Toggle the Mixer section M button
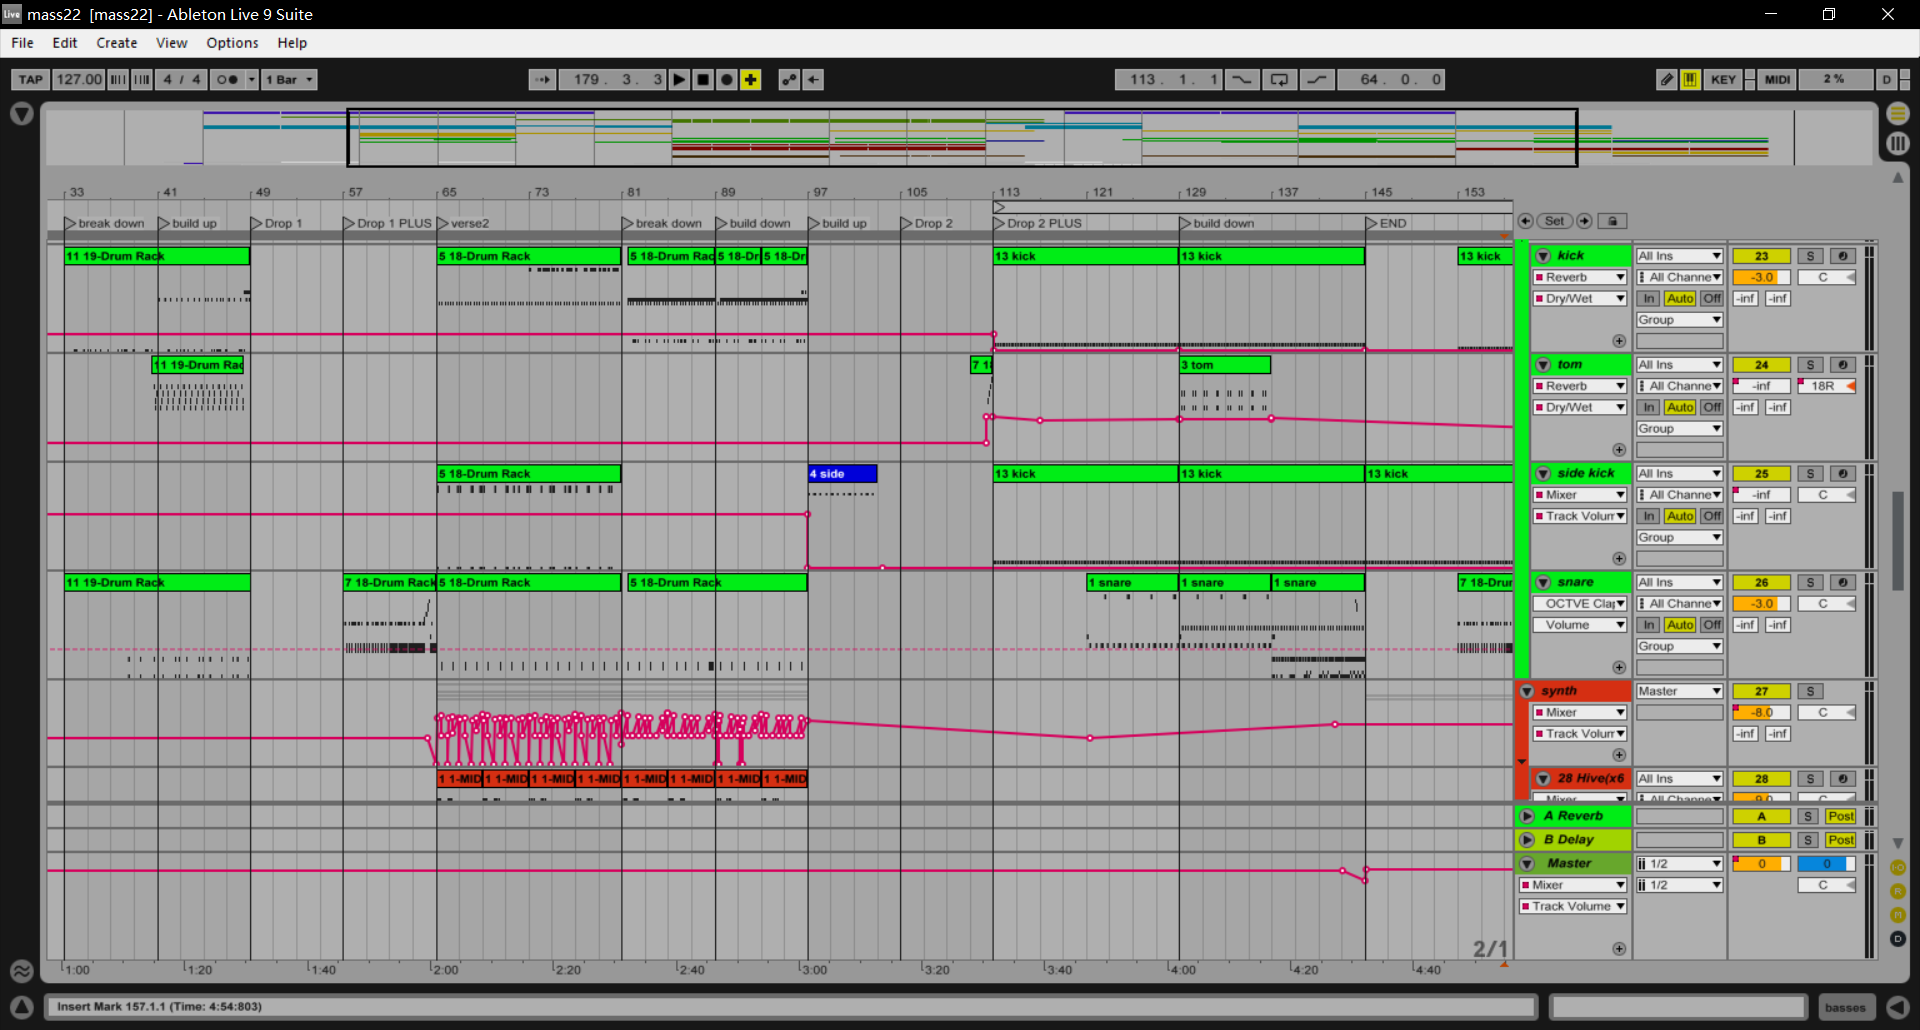This screenshot has width=1920, height=1030. pyautogui.click(x=1898, y=915)
